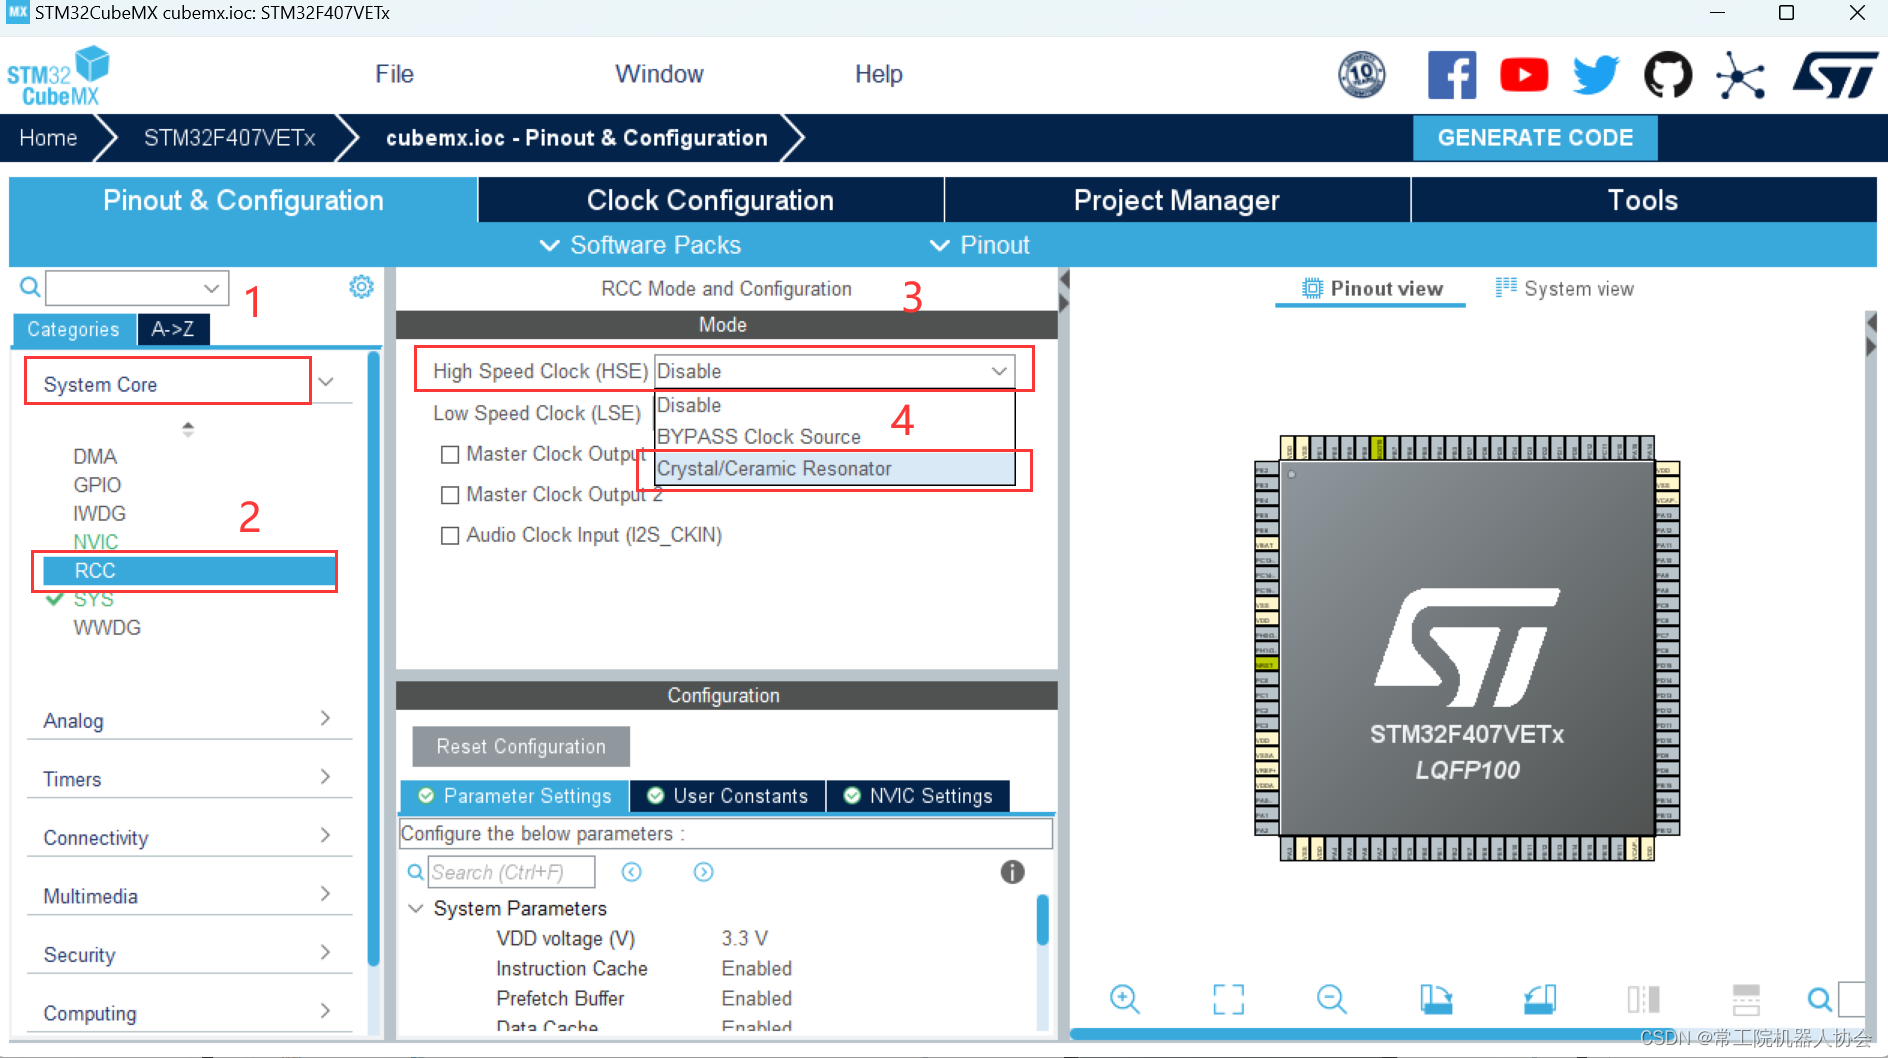Viewport: 1888px width, 1058px height.
Task: Rotate the chip view clockwise
Action: pos(1437,998)
